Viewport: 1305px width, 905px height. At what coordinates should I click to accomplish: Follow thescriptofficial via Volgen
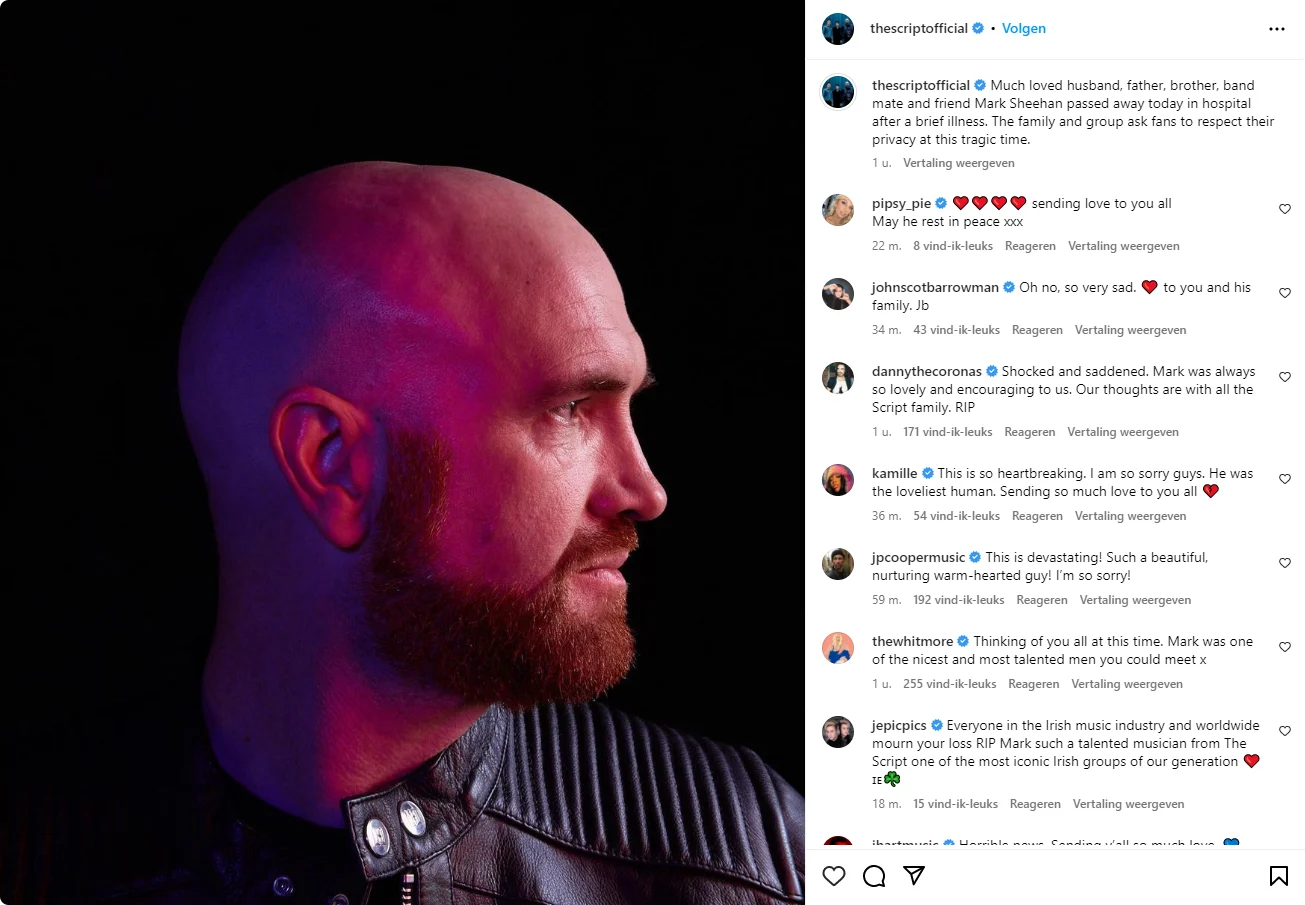(x=1024, y=29)
